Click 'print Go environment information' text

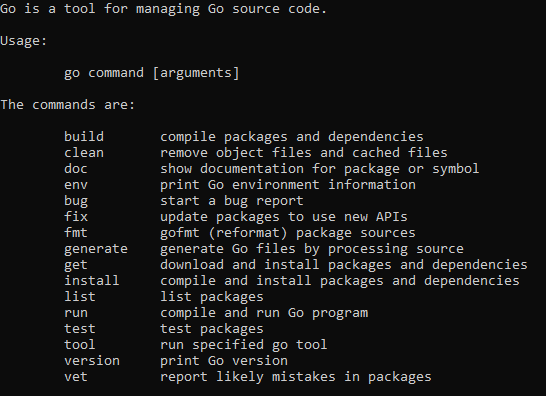[x=288, y=185]
